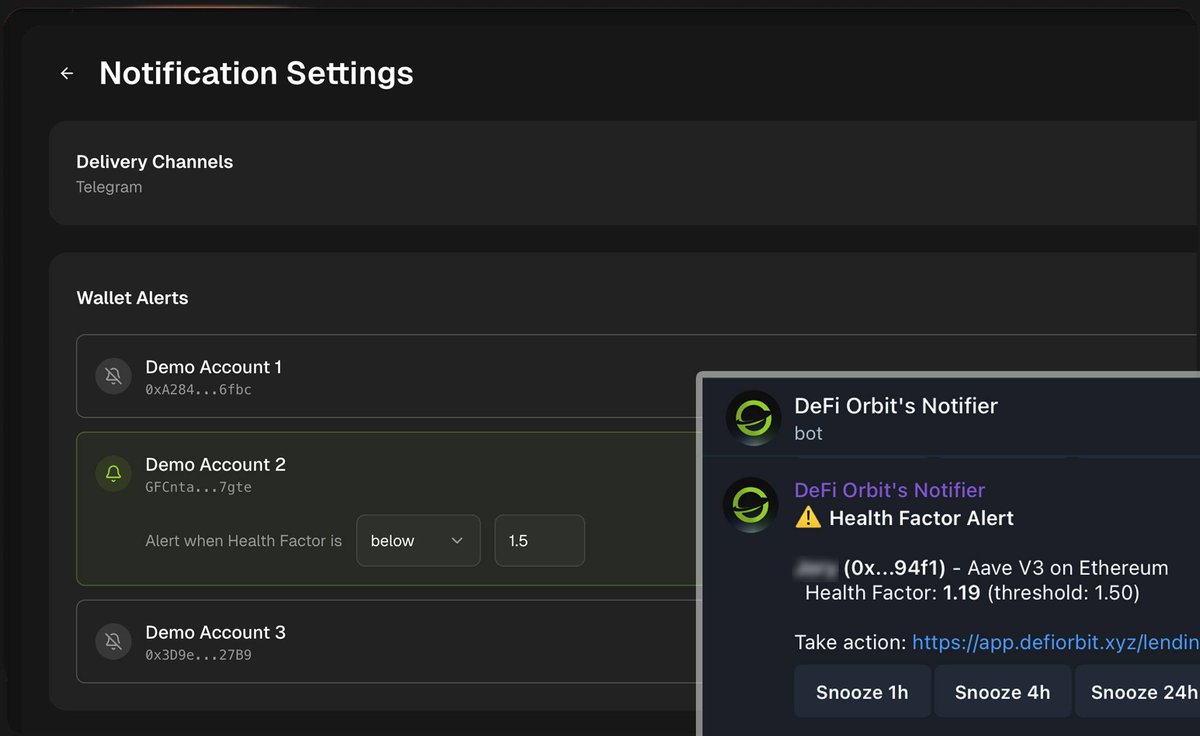
Task: Click the warning icon in Health Factor Alert
Action: 808,518
